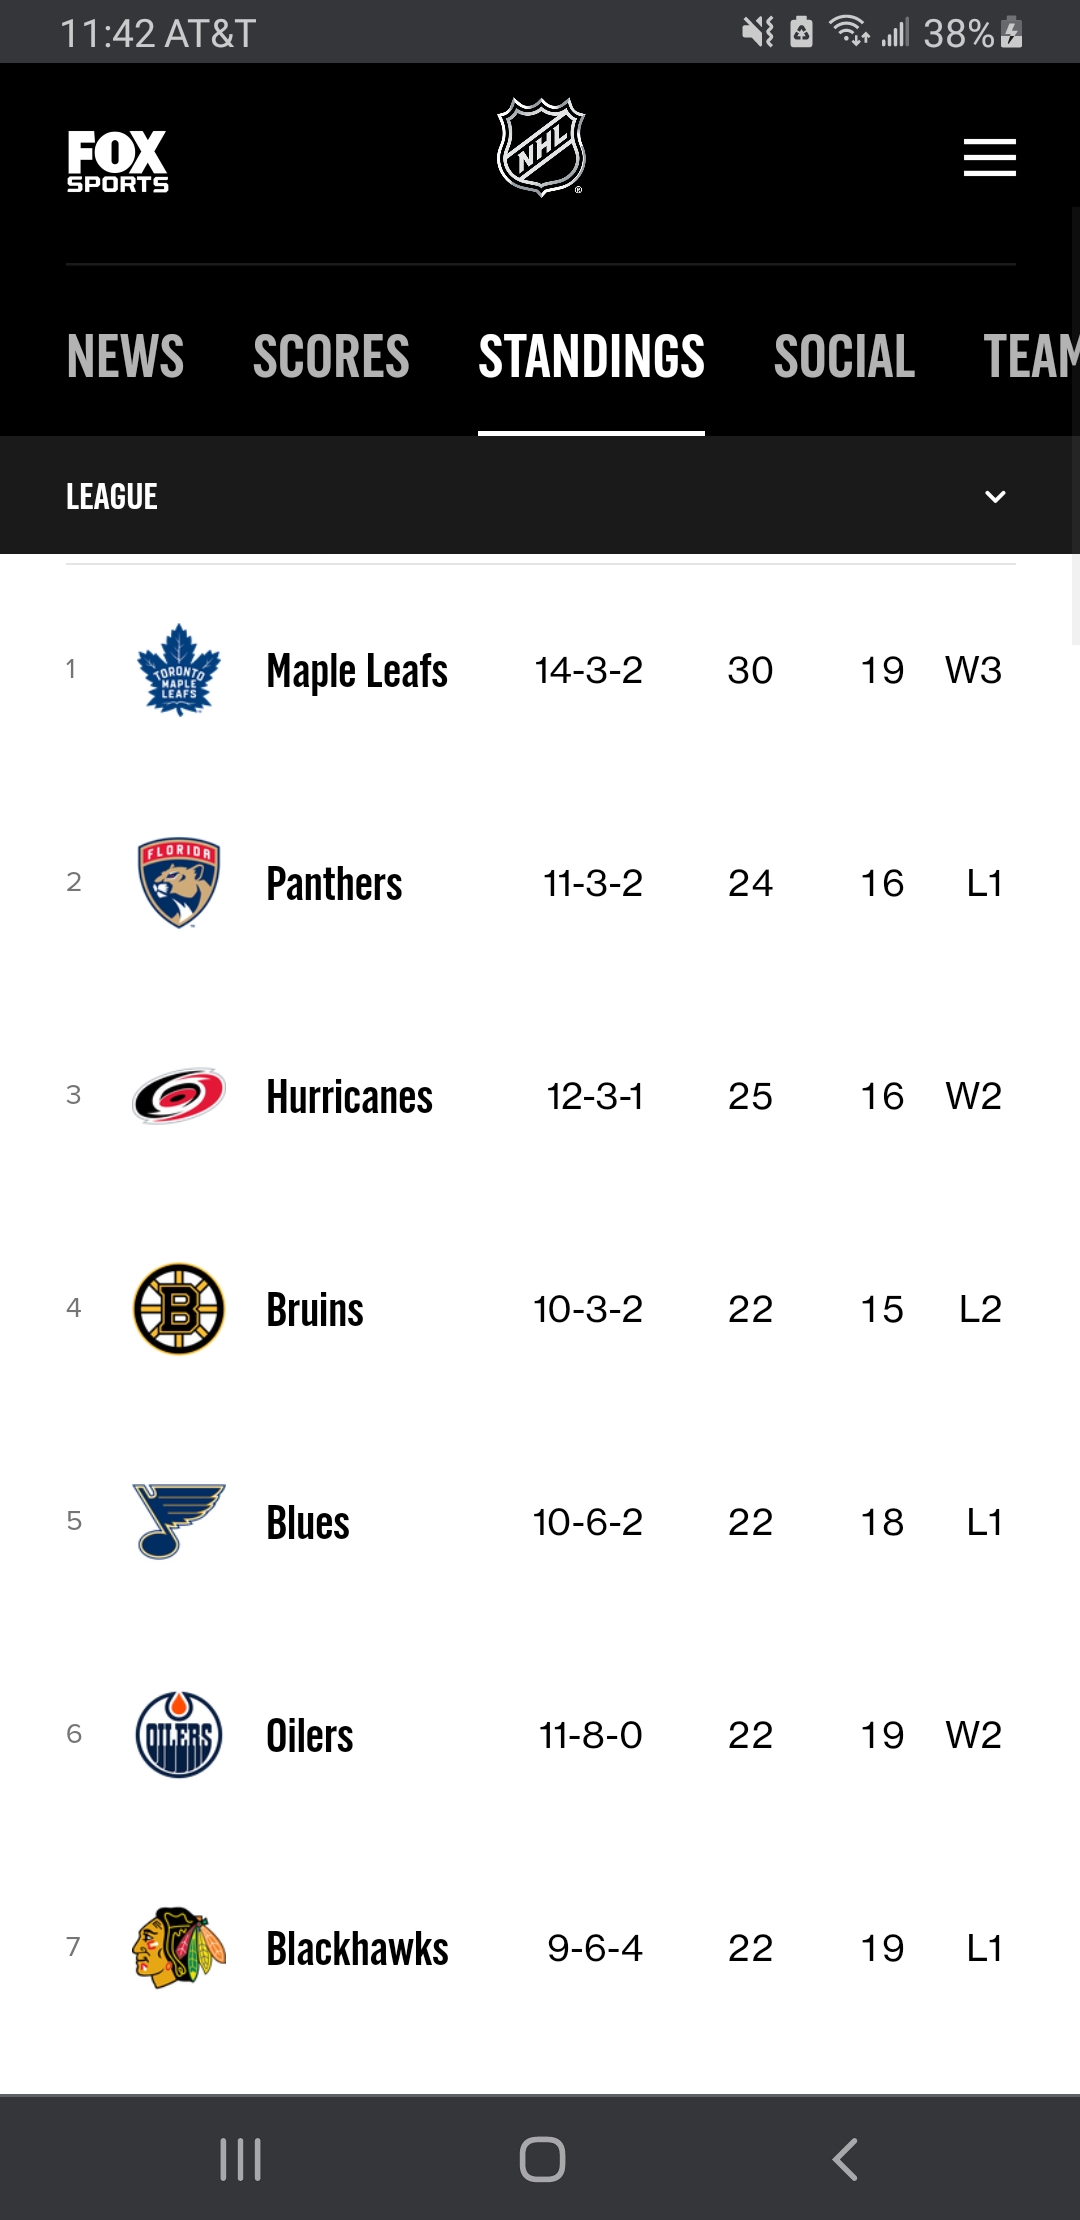Tap the Toronto Maple Leafs logo
Screen dimensions: 1080x2220
click(x=179, y=669)
